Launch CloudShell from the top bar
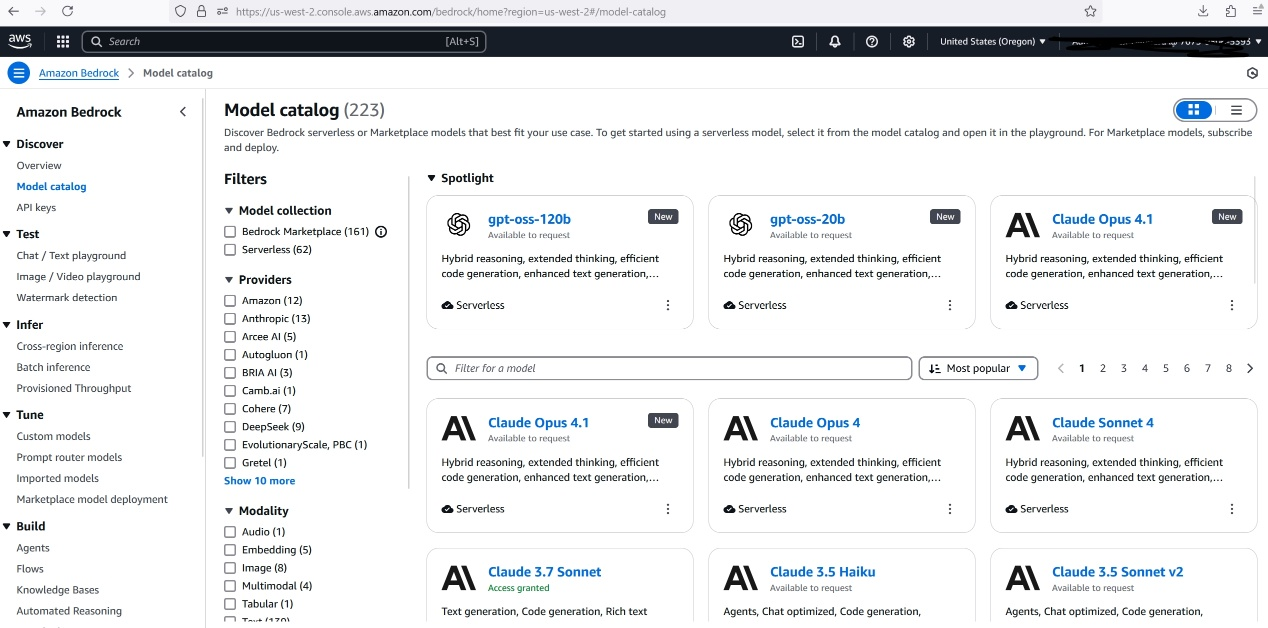 (798, 41)
